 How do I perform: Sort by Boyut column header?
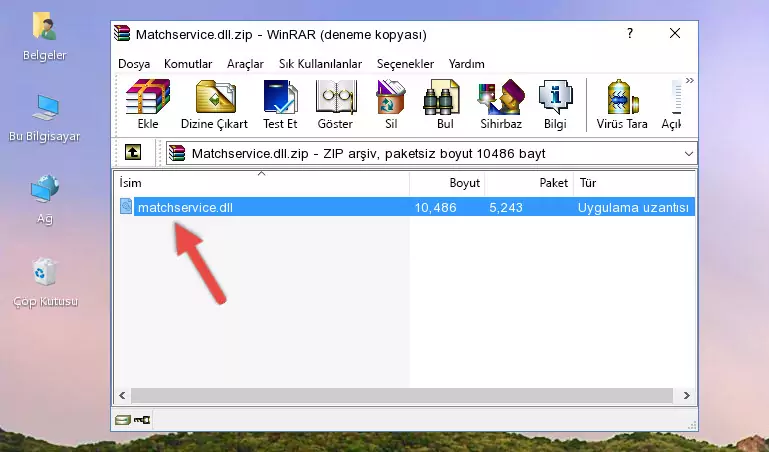(x=447, y=182)
